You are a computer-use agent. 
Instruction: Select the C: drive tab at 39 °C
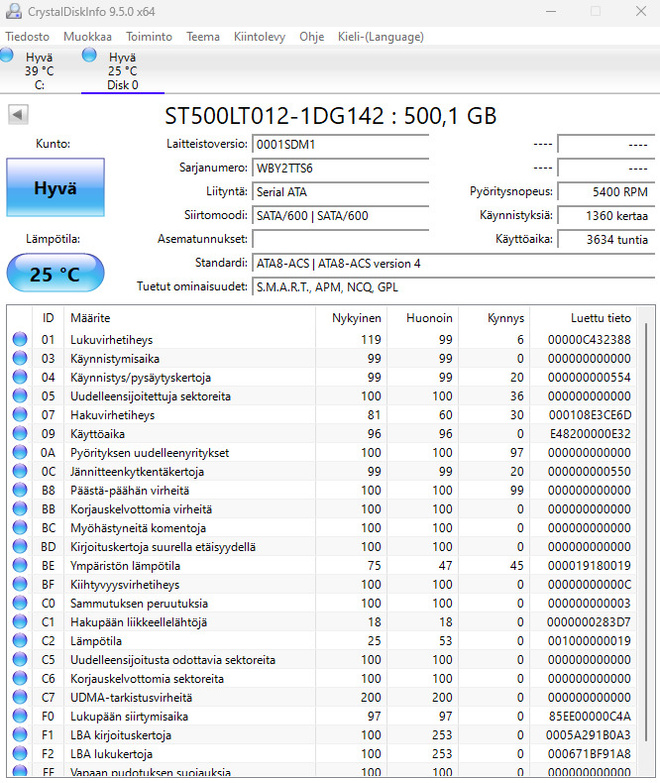39,71
